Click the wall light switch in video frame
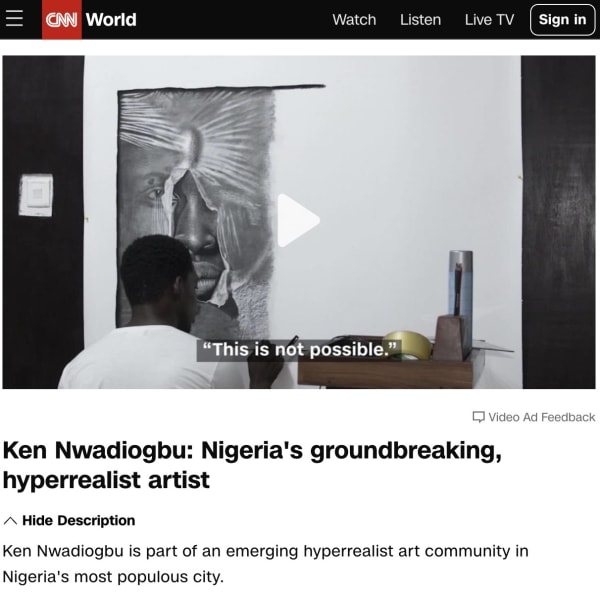 click(36, 195)
